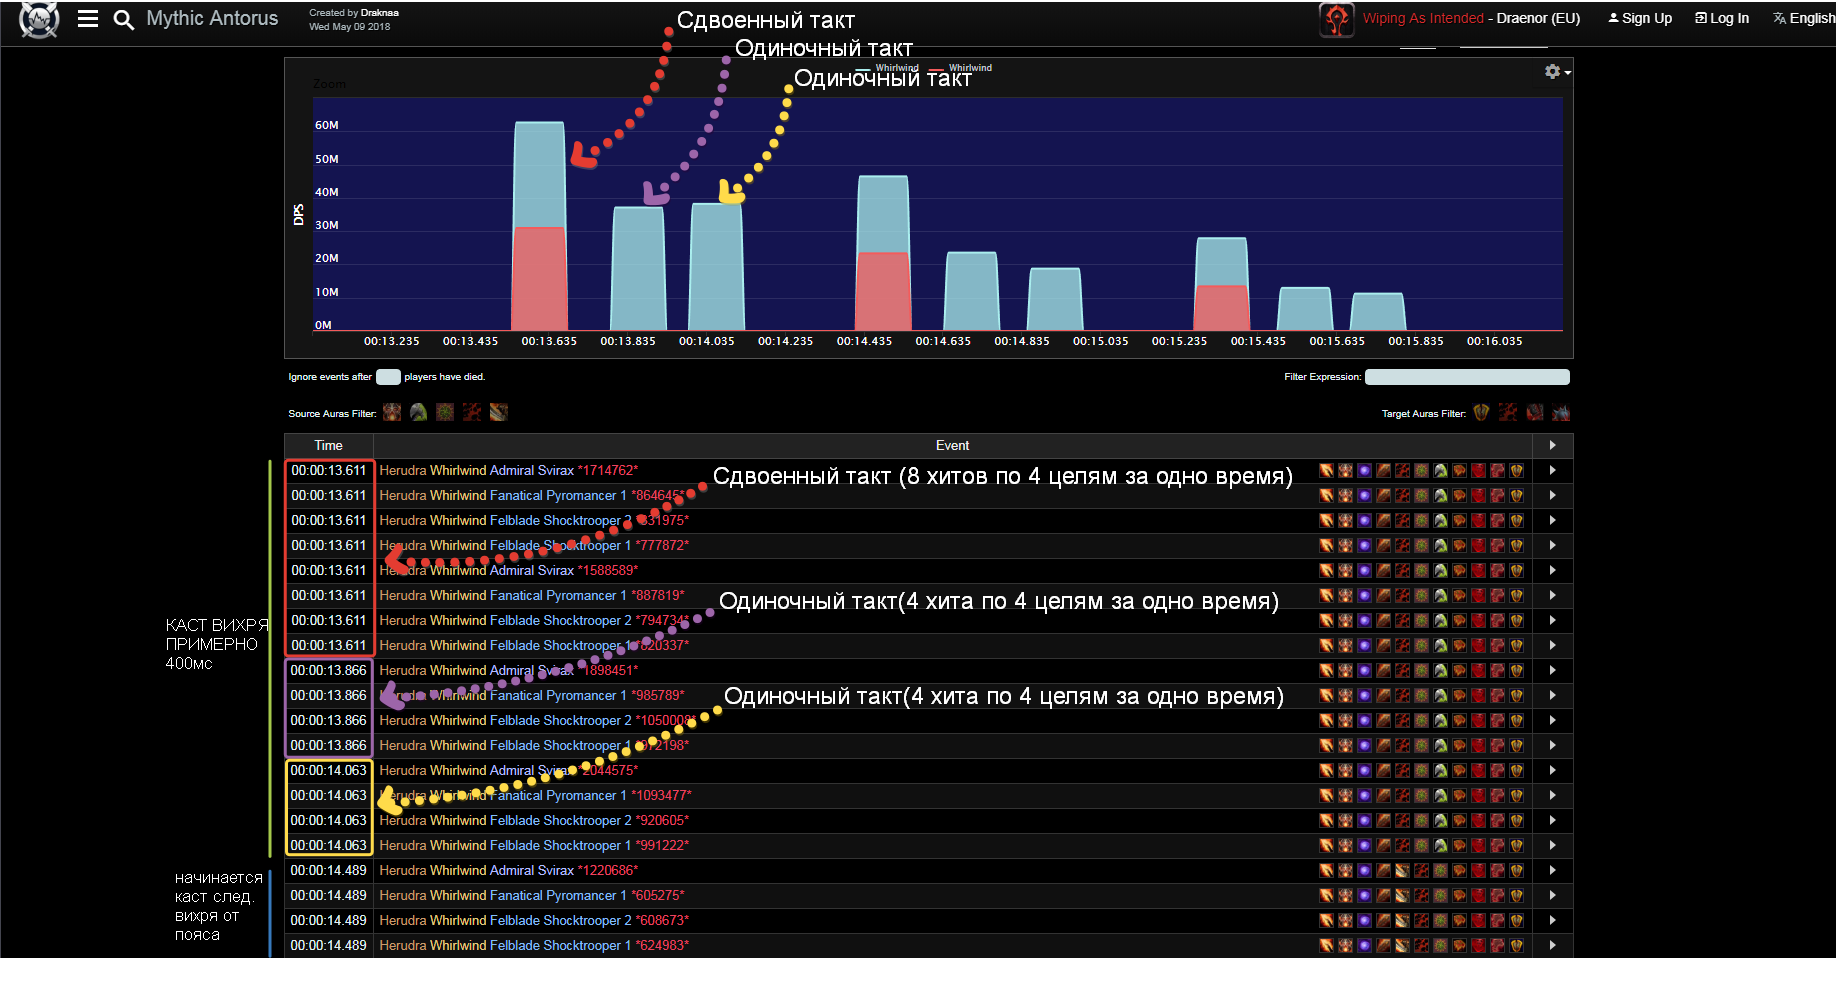
Task: Click the search magnifier icon
Action: pyautogui.click(x=123, y=19)
